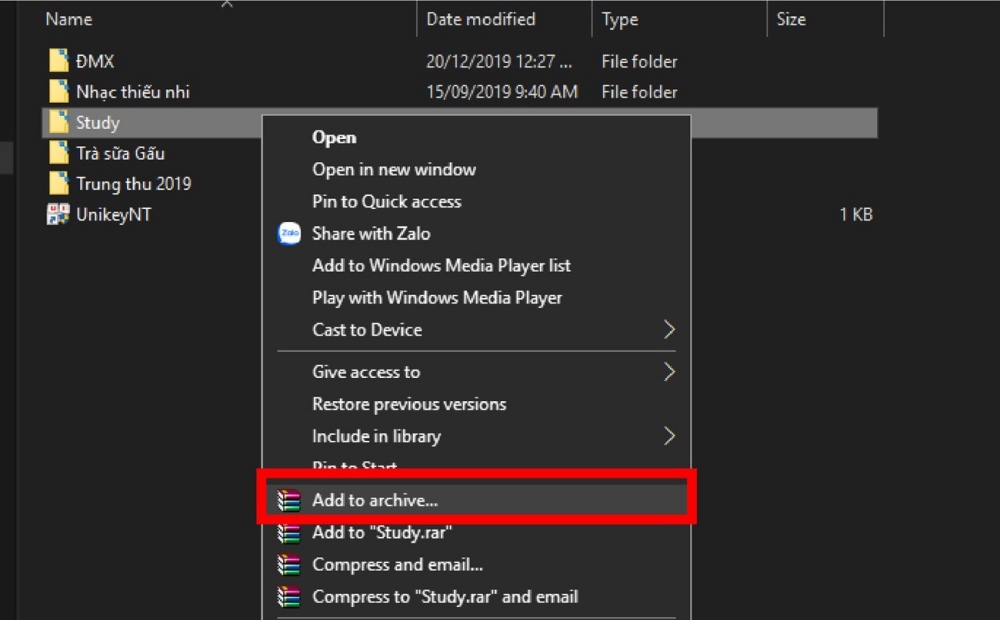Screen dimensions: 1000x620
Task: Expand the Include in library submenu arrow
Action: point(669,436)
